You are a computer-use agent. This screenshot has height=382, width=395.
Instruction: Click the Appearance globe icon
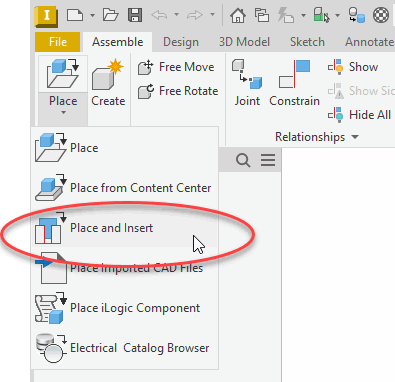click(381, 15)
